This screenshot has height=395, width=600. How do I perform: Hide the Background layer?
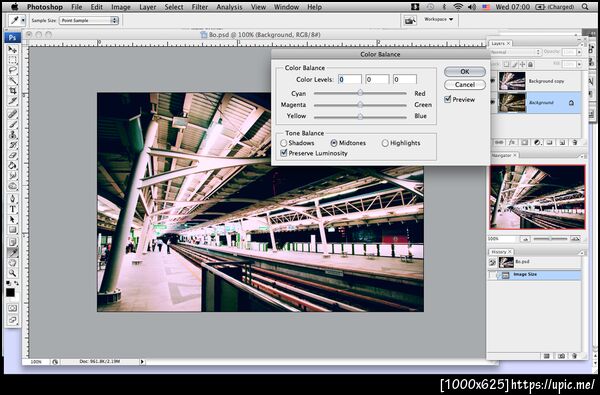[492, 103]
